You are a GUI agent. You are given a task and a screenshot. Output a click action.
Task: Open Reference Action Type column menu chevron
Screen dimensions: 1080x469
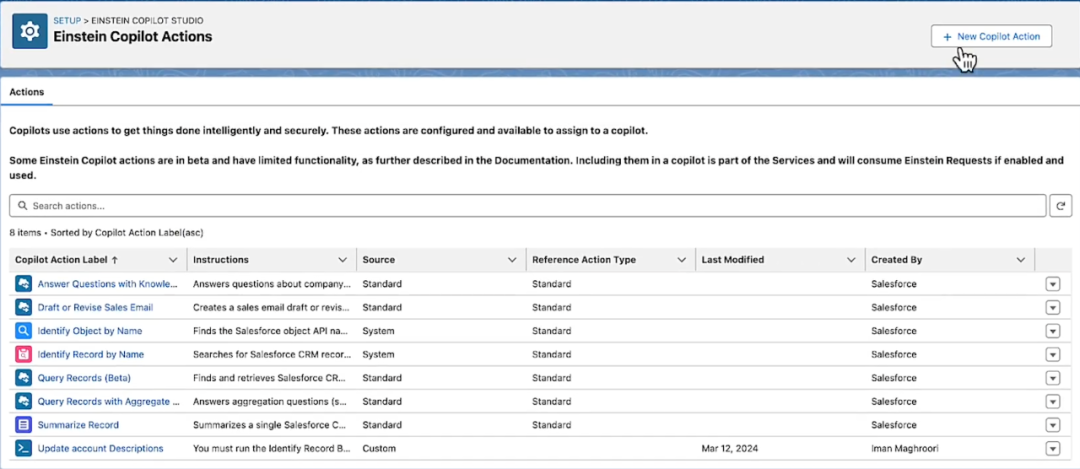click(x=681, y=260)
